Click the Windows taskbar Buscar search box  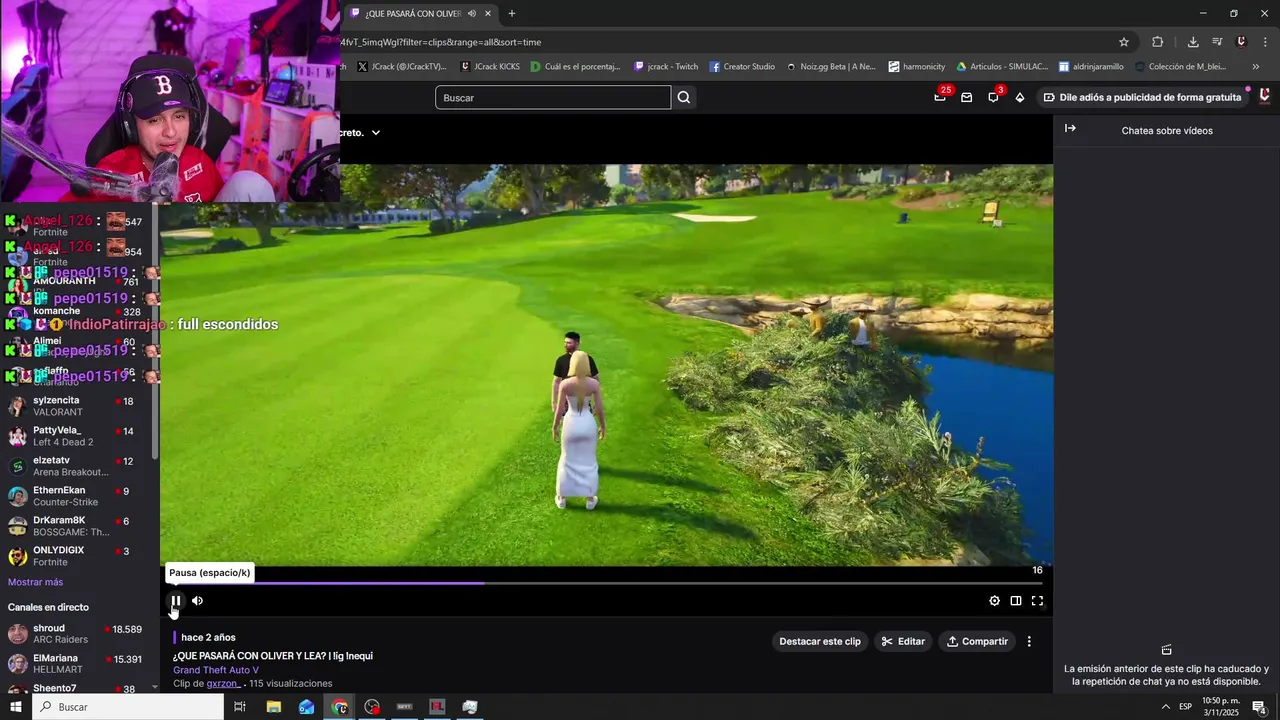(x=128, y=707)
